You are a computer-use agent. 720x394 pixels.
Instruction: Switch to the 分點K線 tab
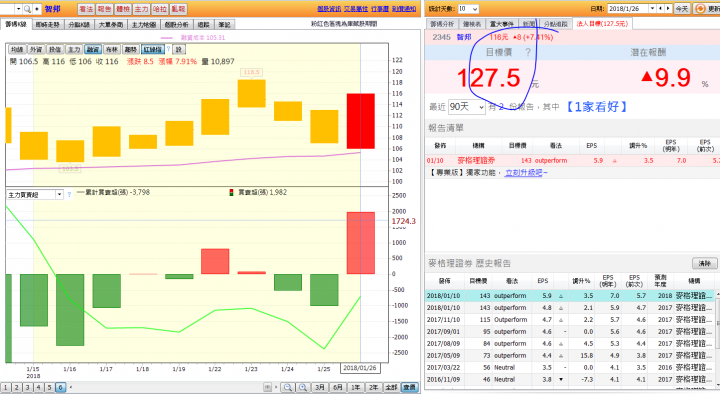(79, 25)
